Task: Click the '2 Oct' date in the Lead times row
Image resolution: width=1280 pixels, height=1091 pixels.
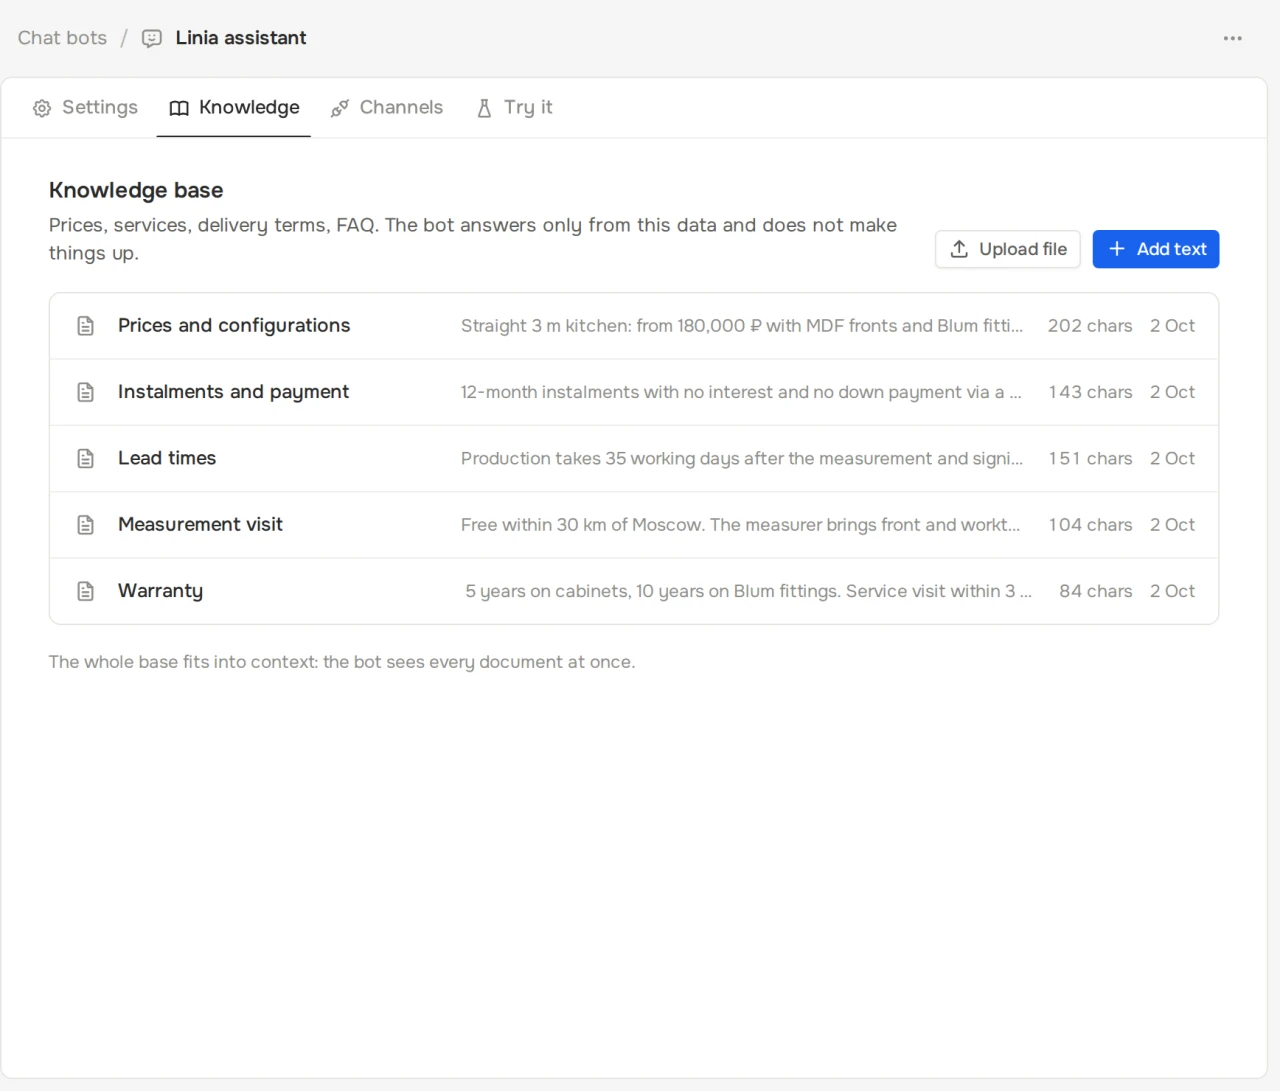Action: (1172, 458)
